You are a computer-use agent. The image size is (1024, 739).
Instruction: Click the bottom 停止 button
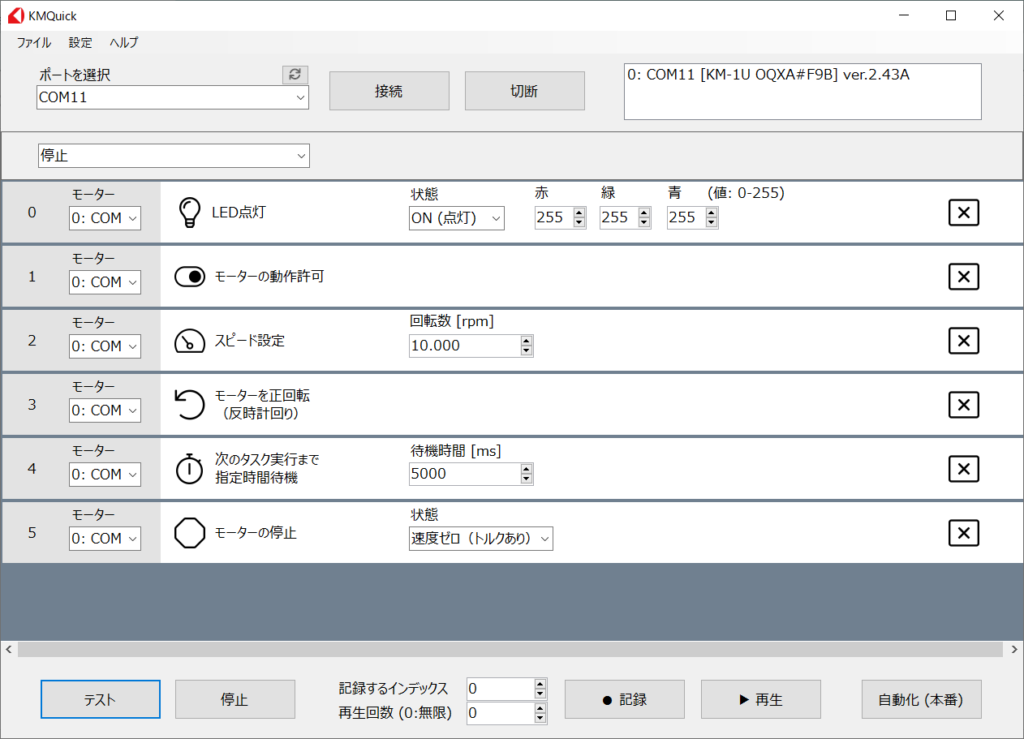235,699
